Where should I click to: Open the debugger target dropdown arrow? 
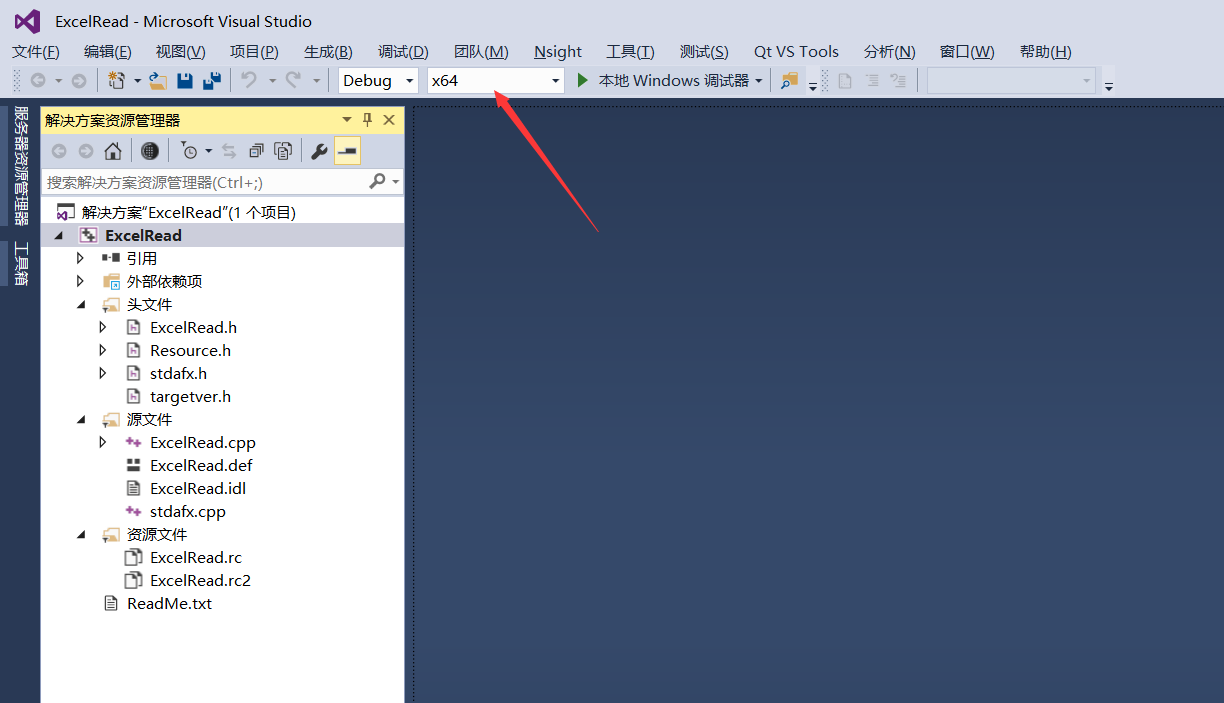[x=758, y=81]
